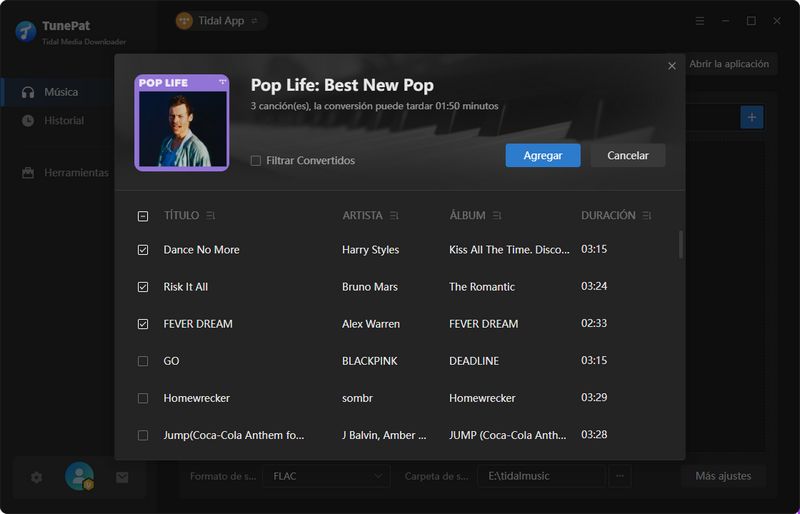Click the 03:24 duration value
Screen dimensions: 800x514
[594, 286]
